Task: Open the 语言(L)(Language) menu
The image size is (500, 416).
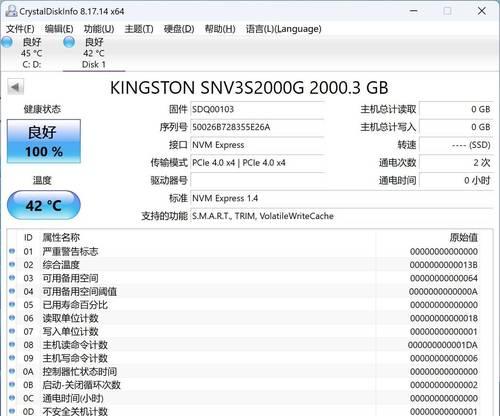Action: [284, 29]
